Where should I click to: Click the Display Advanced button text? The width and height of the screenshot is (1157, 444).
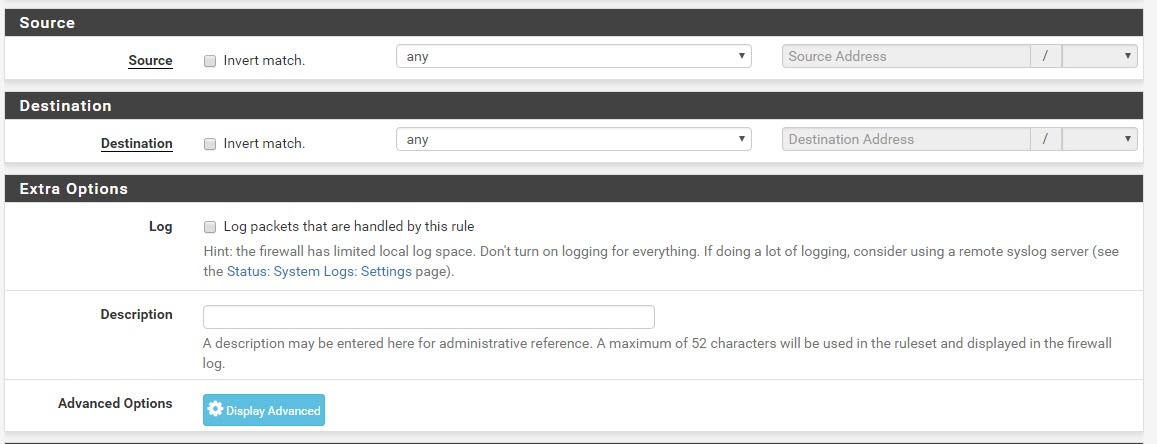[x=273, y=411]
